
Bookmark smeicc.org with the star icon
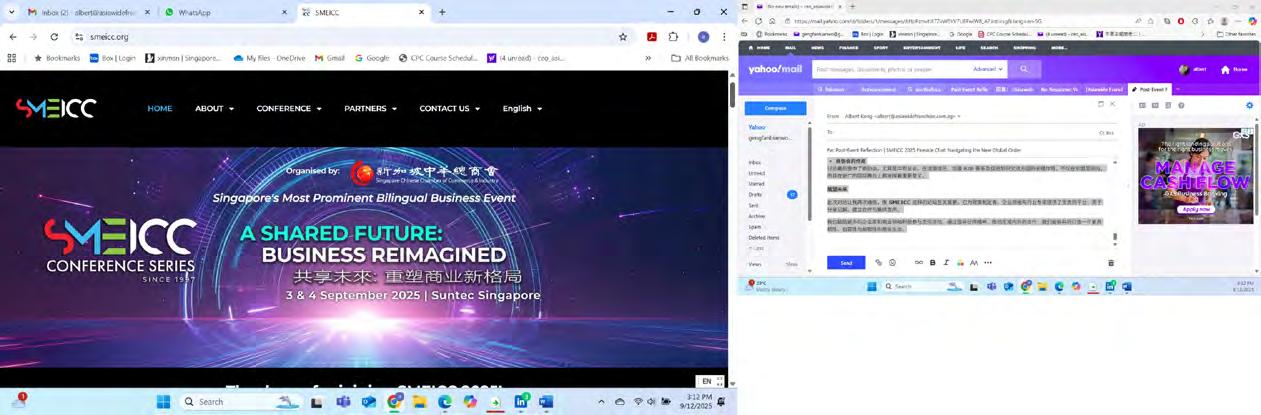tap(623, 37)
